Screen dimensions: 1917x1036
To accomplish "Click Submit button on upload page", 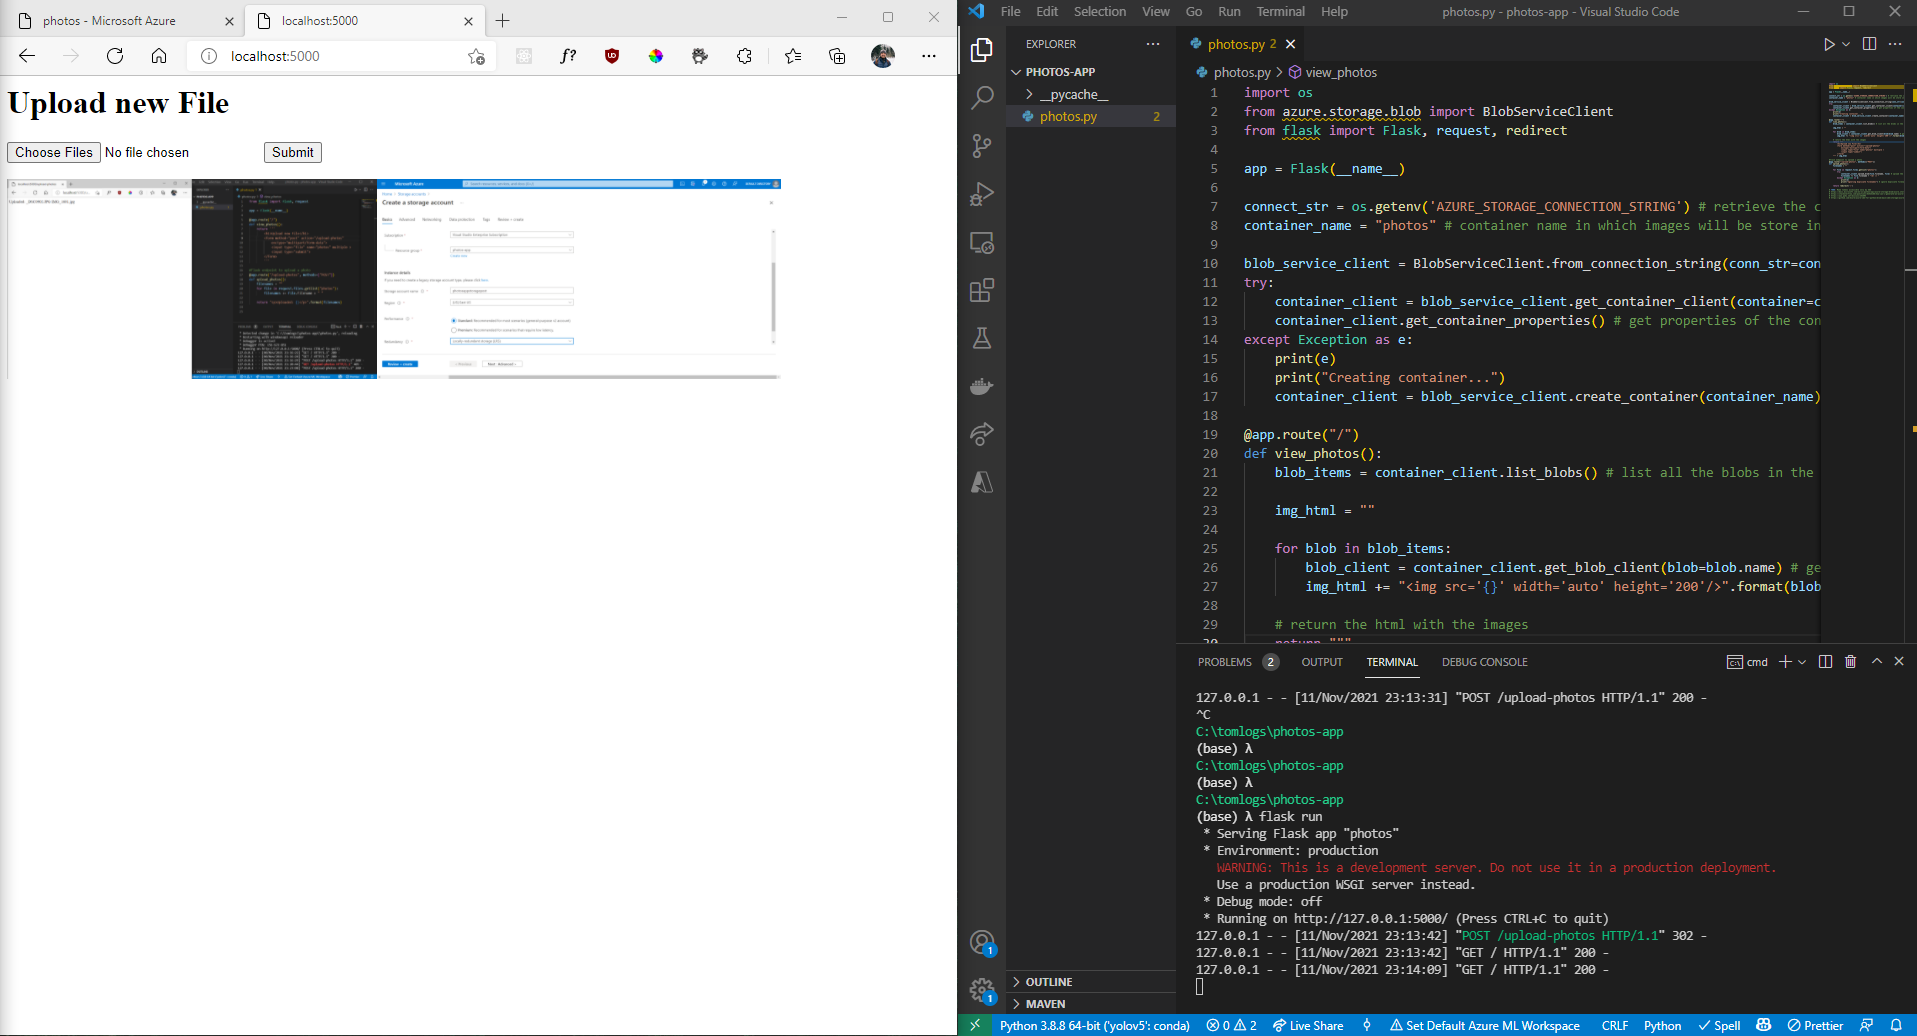I will tap(293, 152).
